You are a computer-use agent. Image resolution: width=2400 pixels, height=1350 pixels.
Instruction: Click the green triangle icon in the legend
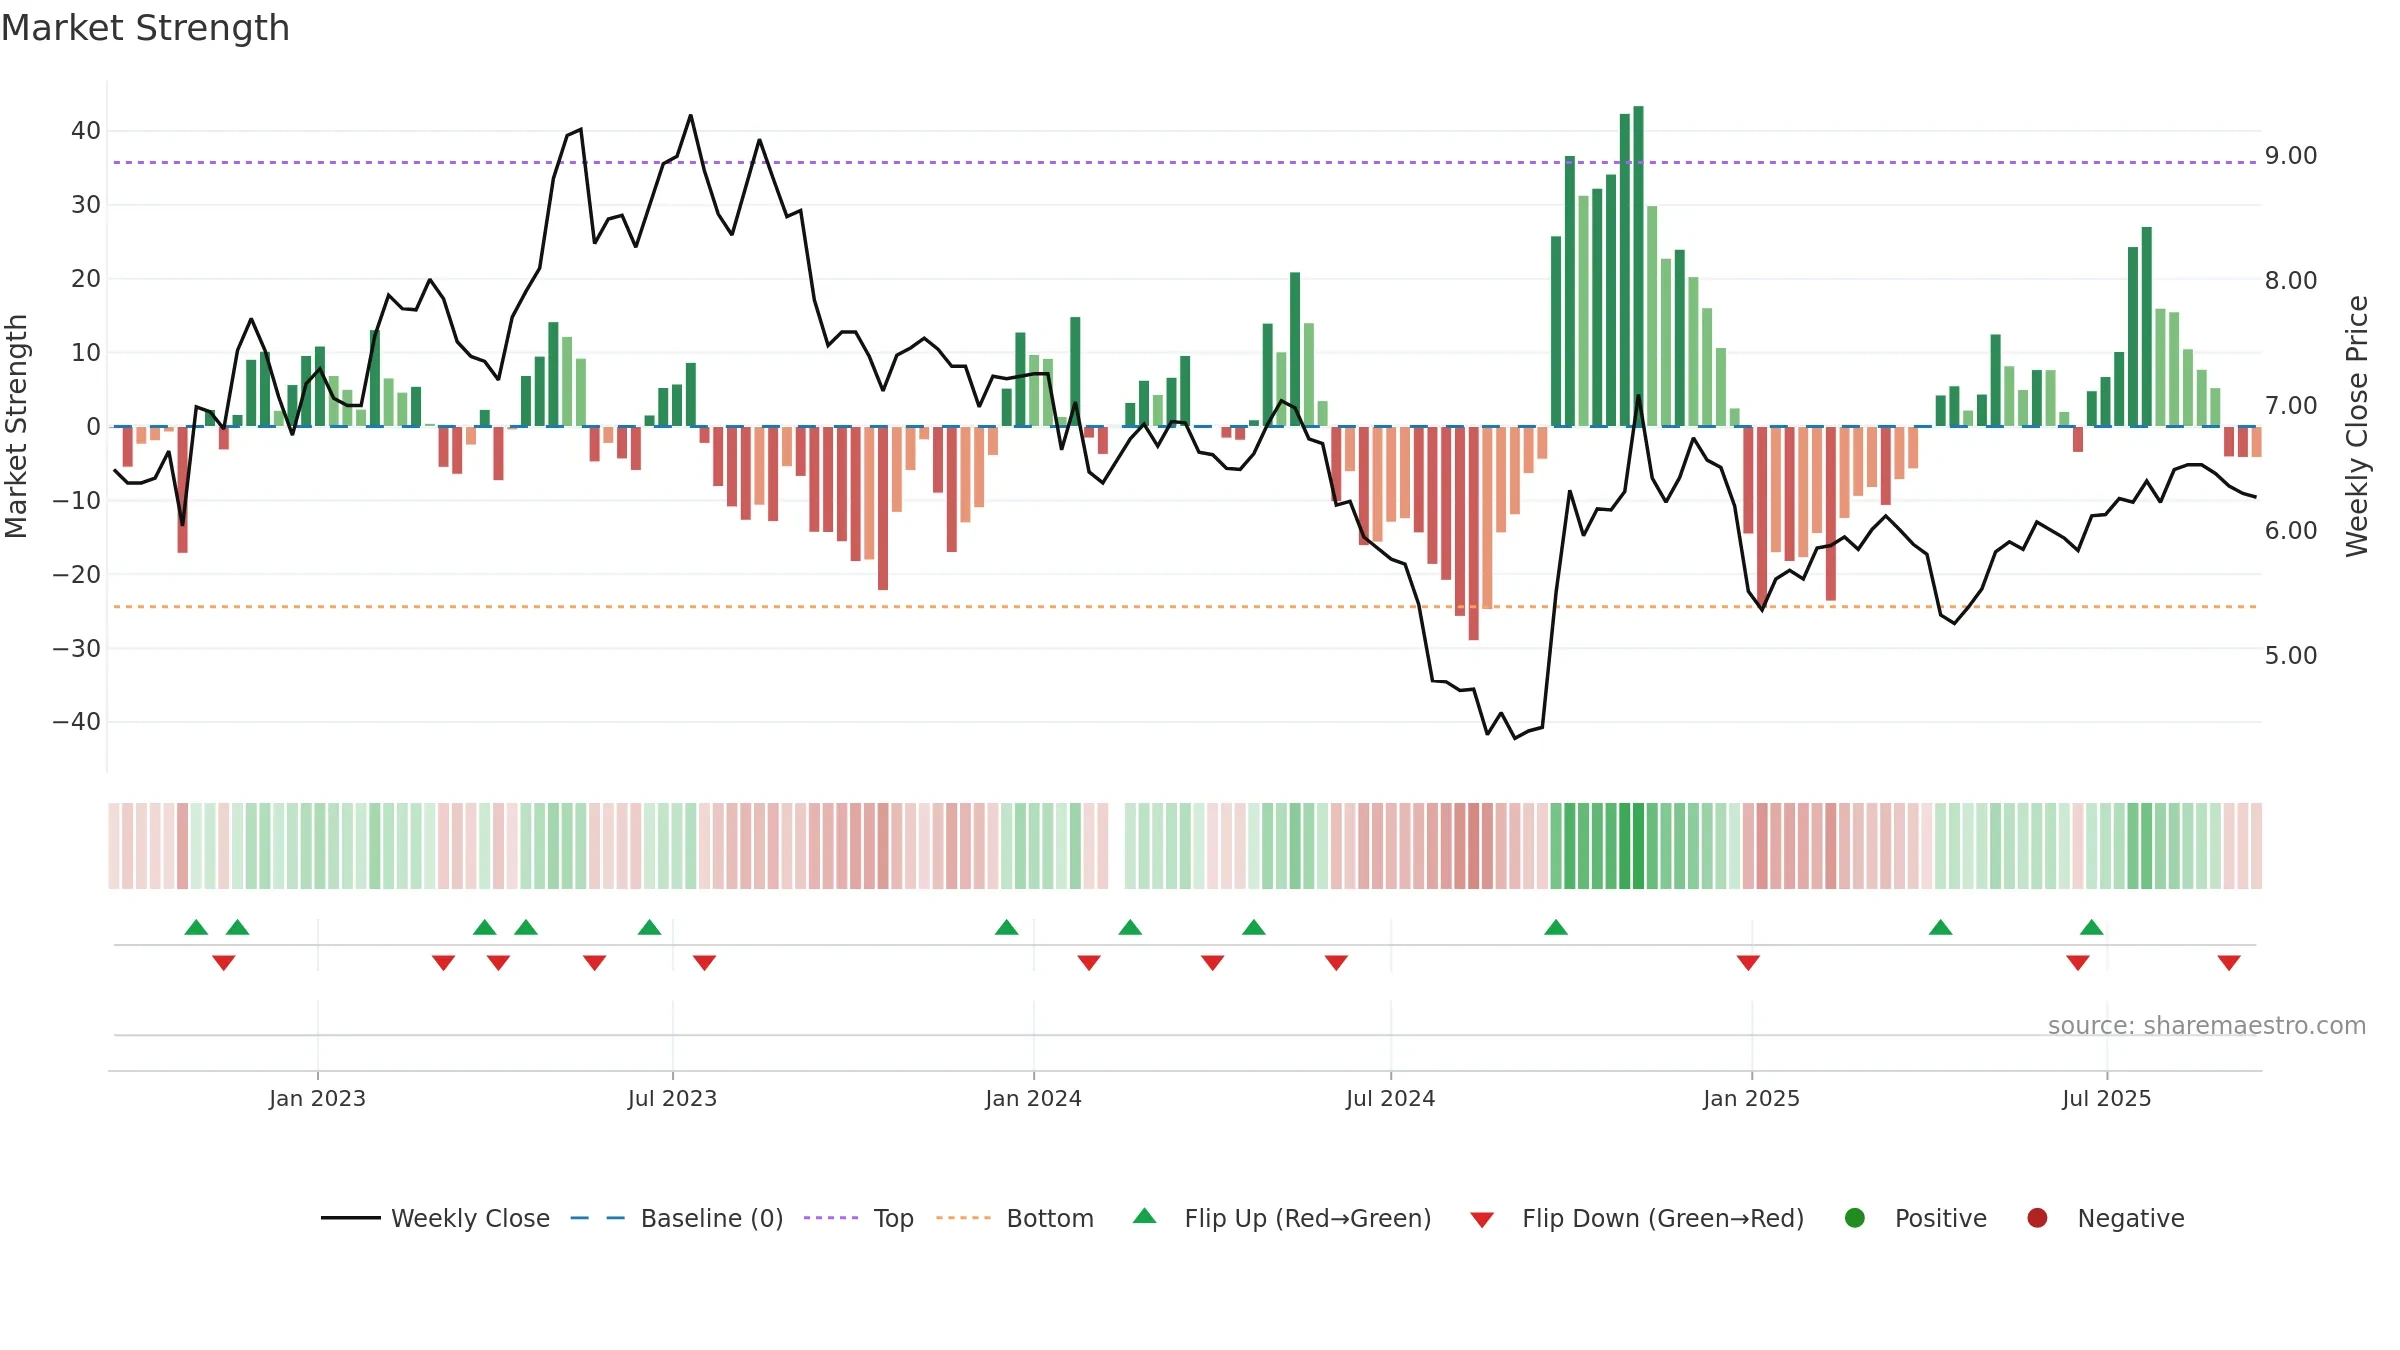point(1145,1216)
